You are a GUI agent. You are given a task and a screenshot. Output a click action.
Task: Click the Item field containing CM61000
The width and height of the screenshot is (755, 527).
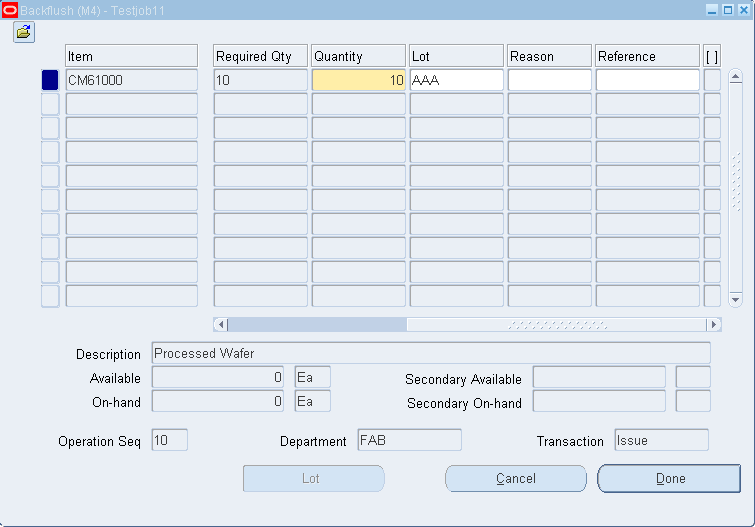point(131,80)
